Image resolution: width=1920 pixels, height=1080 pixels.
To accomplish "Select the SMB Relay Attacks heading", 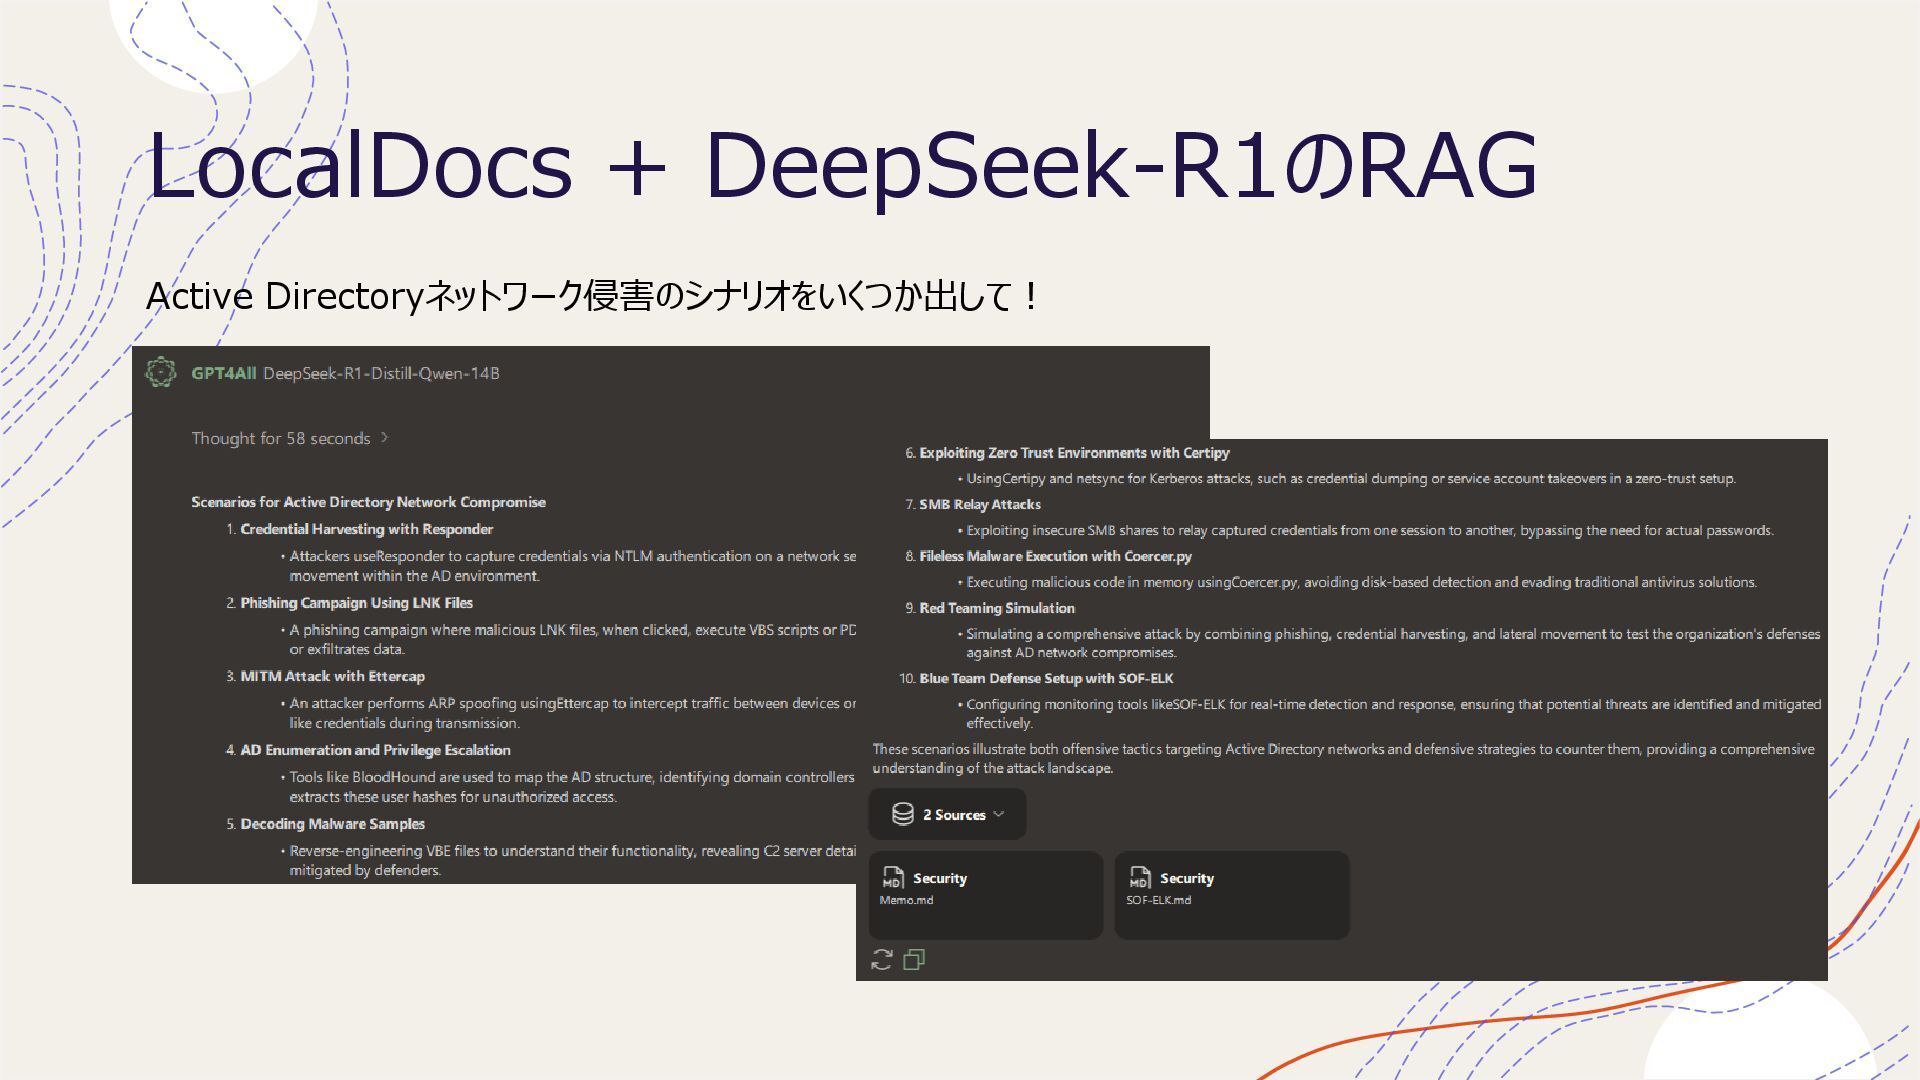I will click(x=979, y=504).
